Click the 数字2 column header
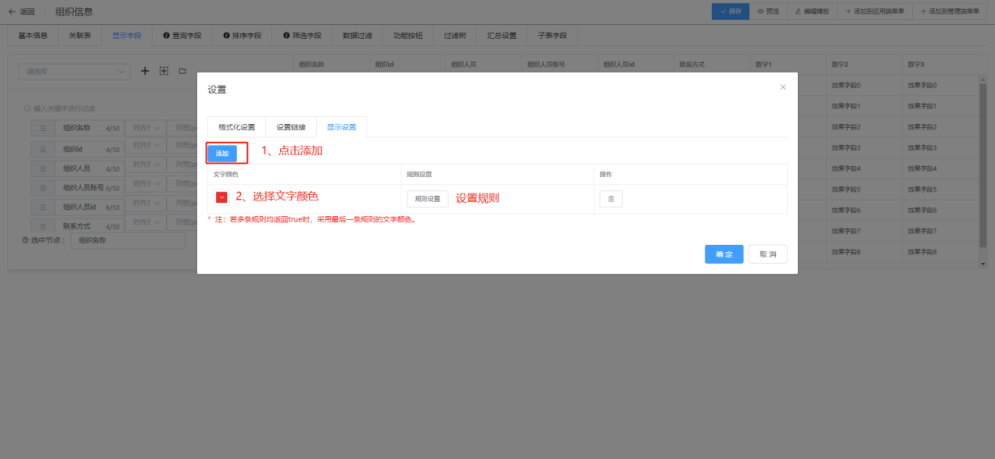 pos(863,65)
